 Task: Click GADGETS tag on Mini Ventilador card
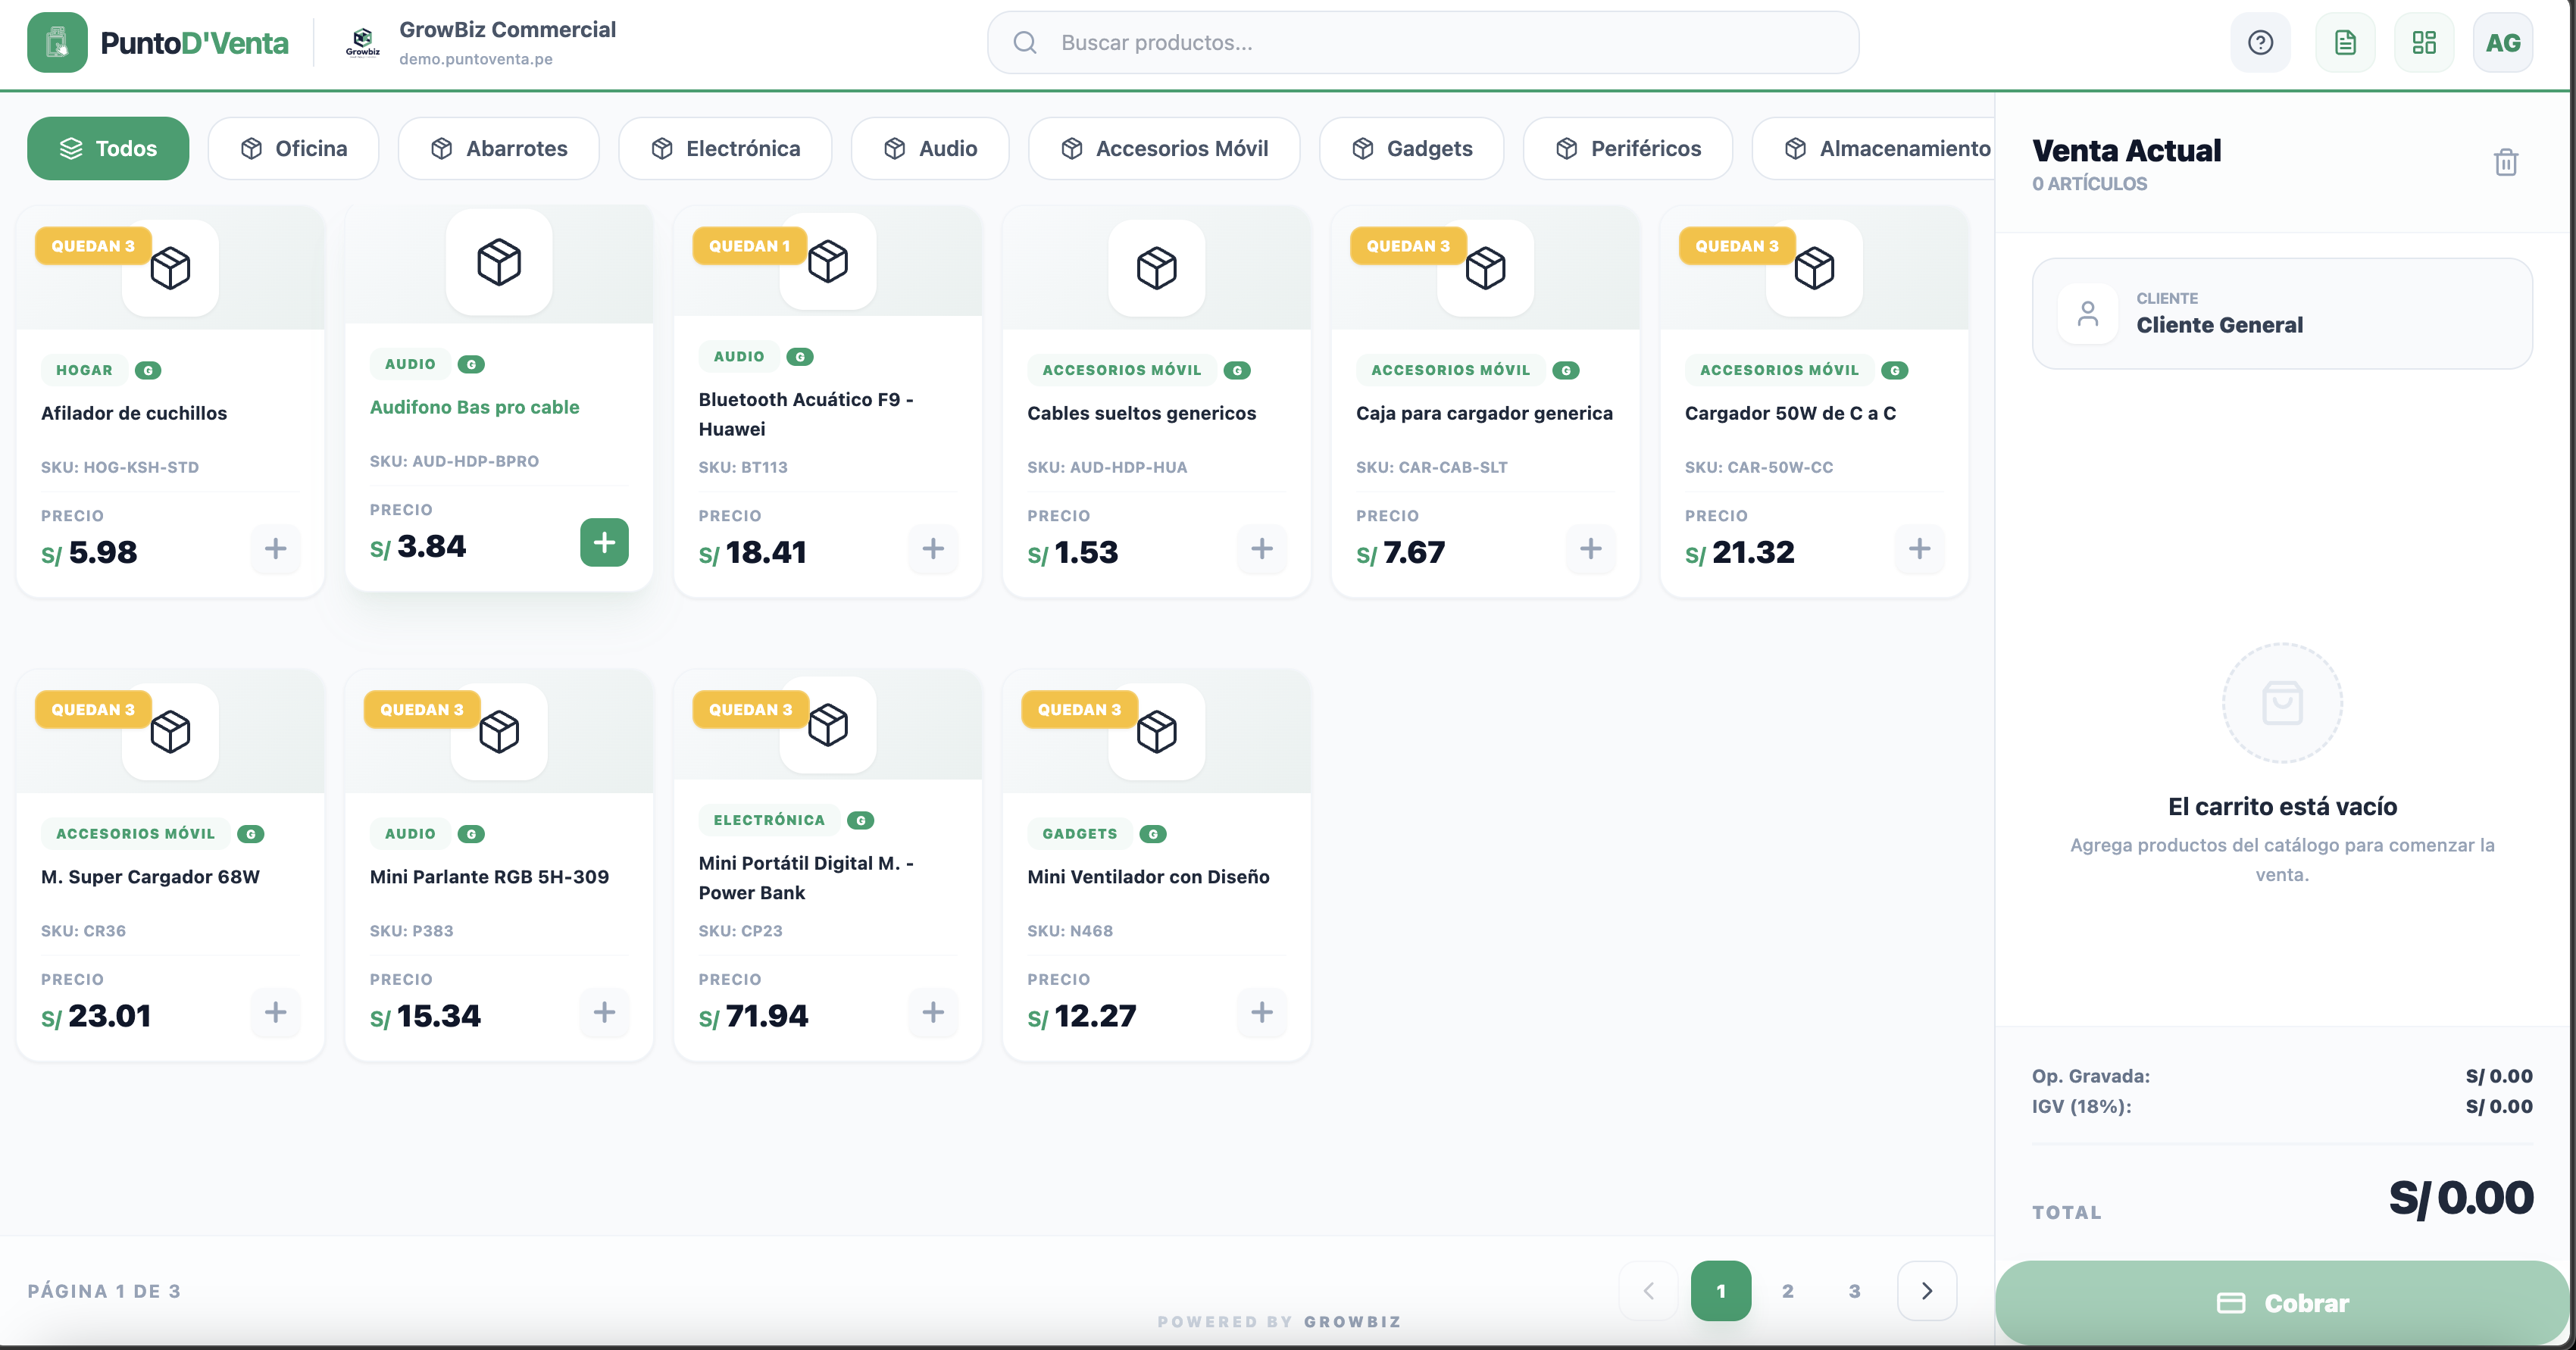click(x=1080, y=834)
